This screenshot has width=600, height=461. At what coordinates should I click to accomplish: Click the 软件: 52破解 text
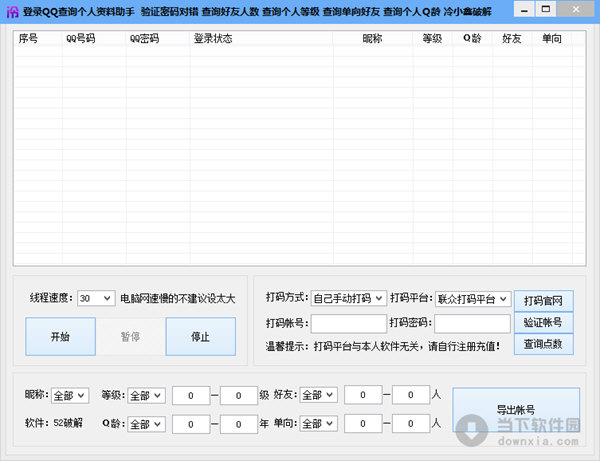click(x=54, y=423)
